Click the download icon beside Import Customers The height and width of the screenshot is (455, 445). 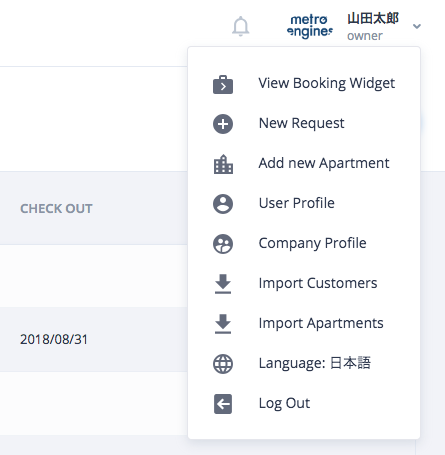click(223, 284)
